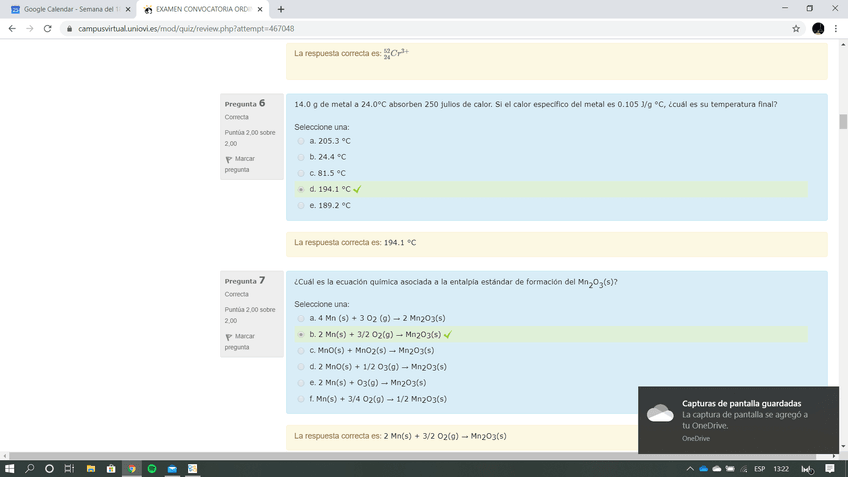Open Windows Action Center notifications
848x477 pixels.
[x=830, y=469]
